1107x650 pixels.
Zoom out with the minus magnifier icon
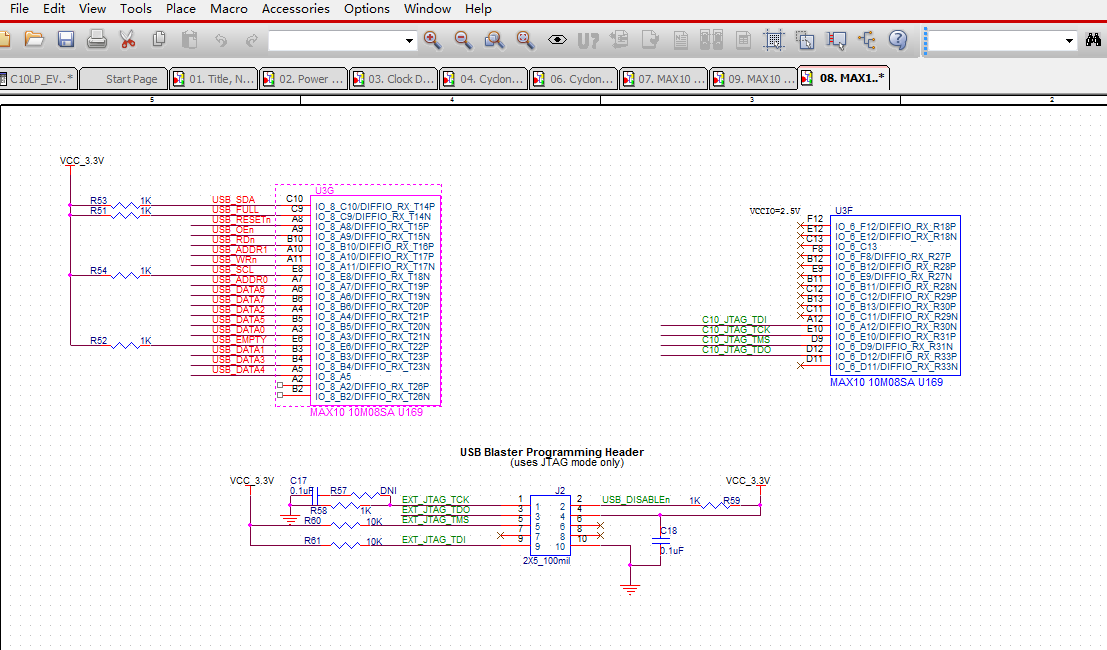(x=463, y=40)
